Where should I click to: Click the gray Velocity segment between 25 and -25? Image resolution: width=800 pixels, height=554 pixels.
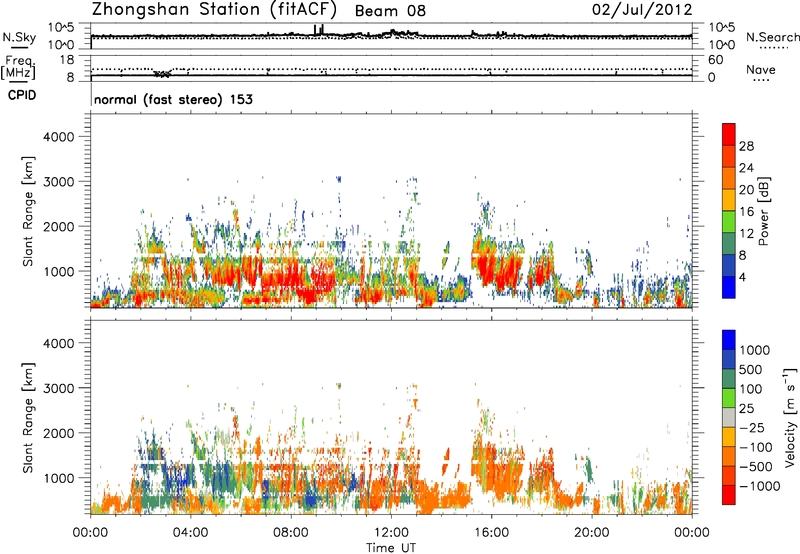pyautogui.click(x=729, y=417)
